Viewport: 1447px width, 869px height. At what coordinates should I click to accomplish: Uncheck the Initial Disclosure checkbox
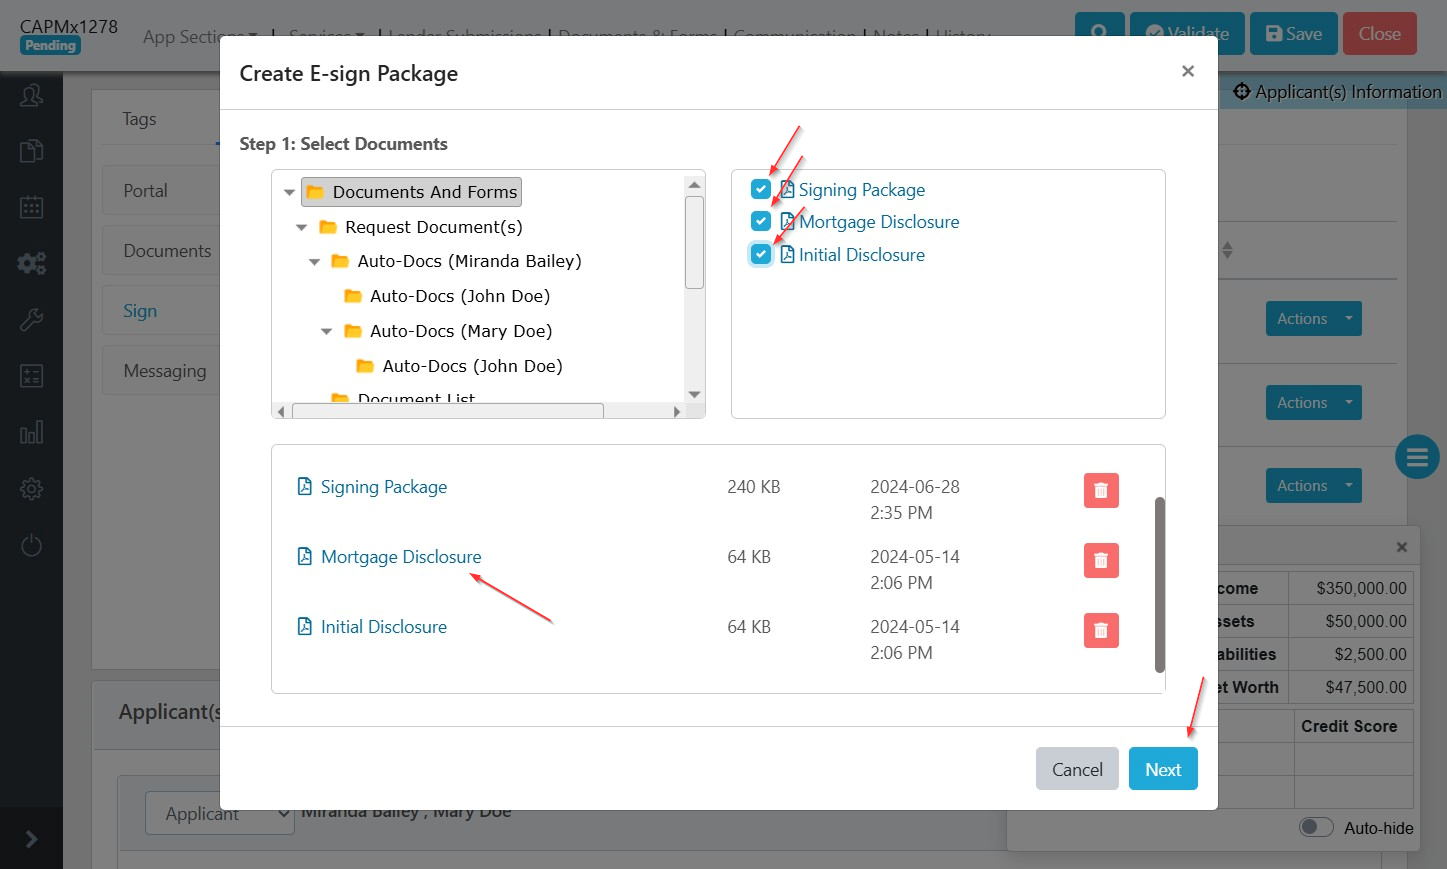[x=761, y=254]
